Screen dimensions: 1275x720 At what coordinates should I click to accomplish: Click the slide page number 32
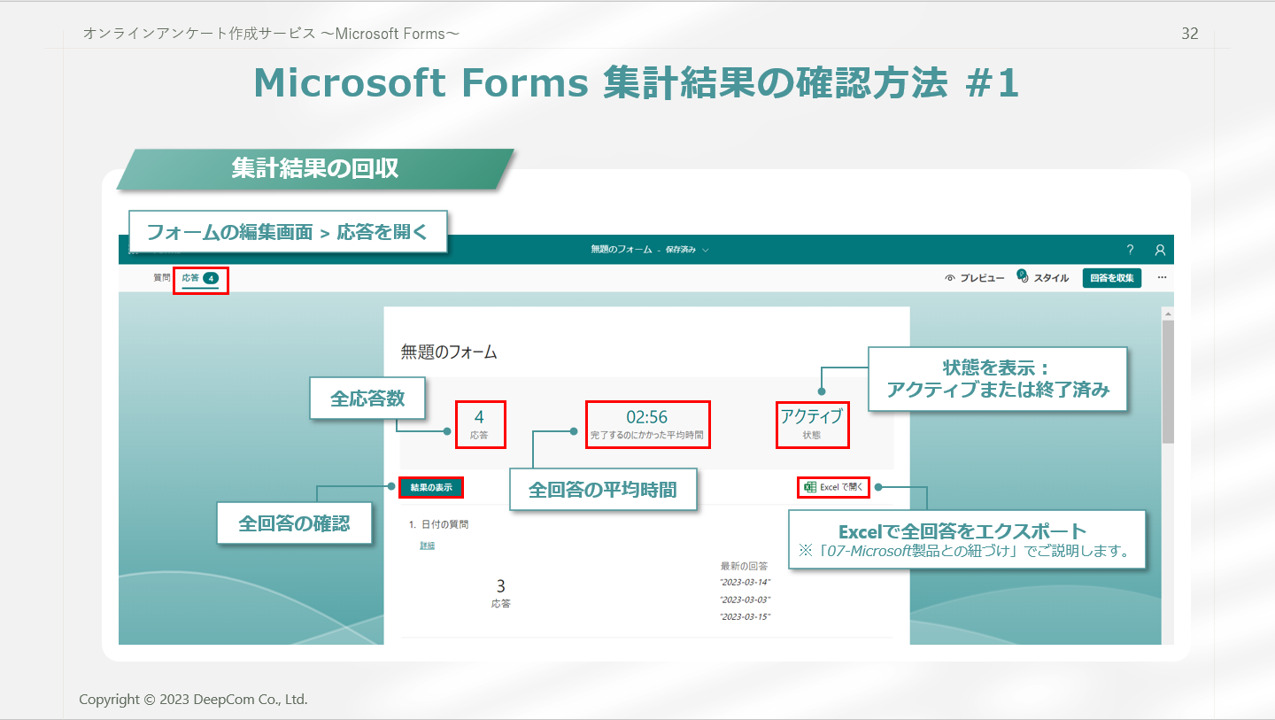click(x=1190, y=34)
